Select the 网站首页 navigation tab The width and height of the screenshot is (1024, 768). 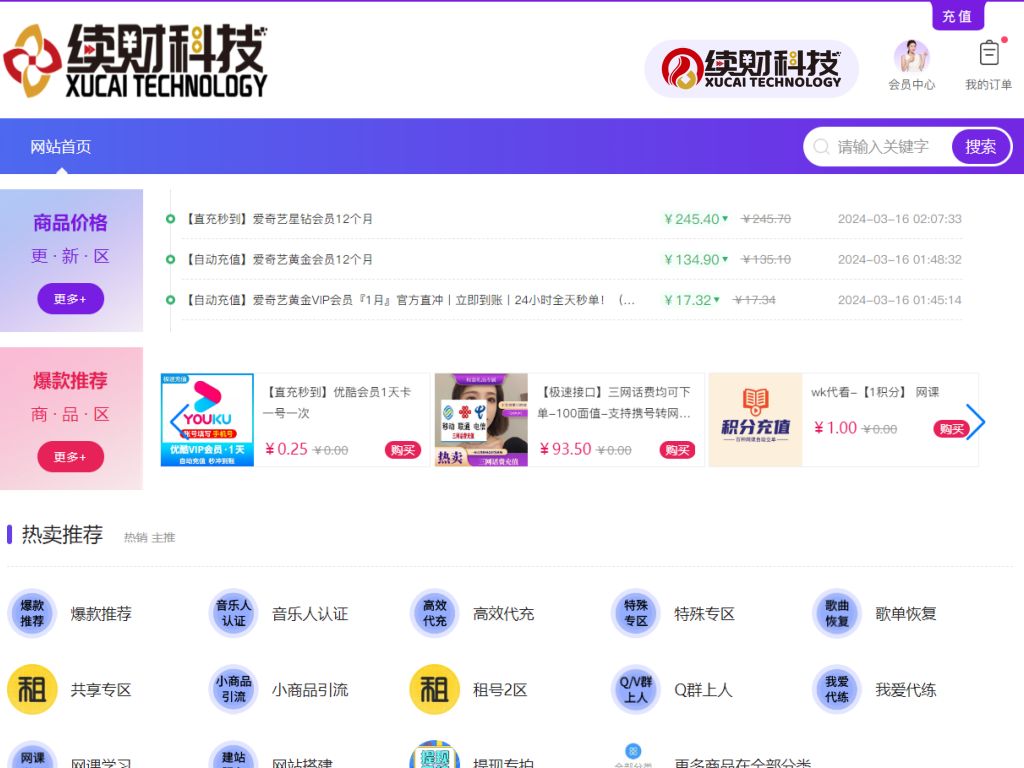click(61, 147)
